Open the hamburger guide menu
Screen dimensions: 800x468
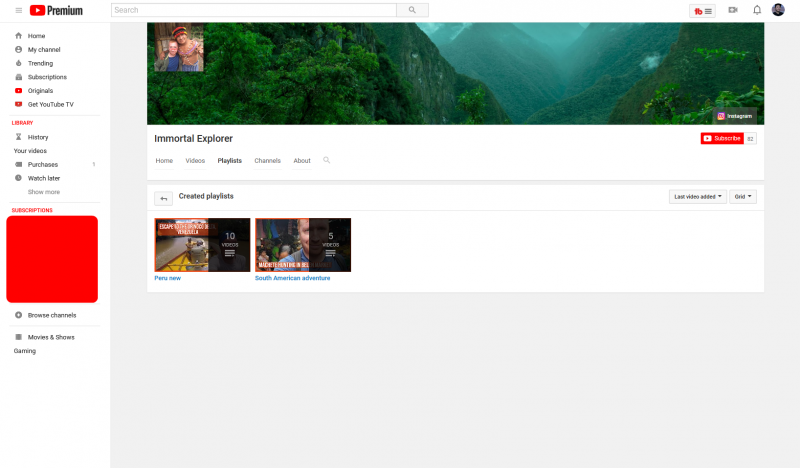tap(18, 10)
